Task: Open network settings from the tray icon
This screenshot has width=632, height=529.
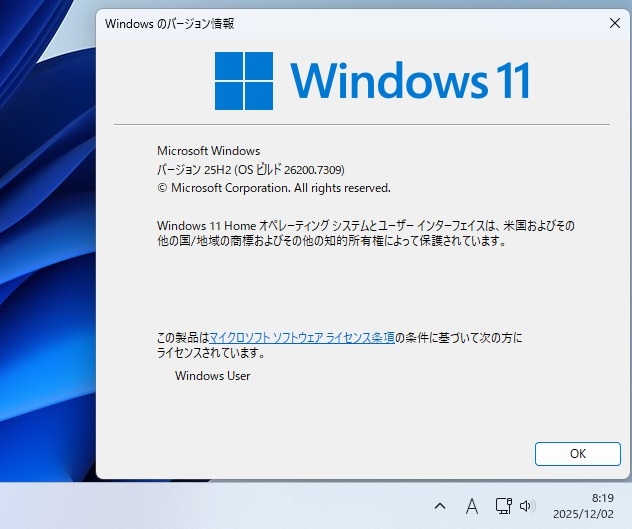Action: click(x=503, y=506)
